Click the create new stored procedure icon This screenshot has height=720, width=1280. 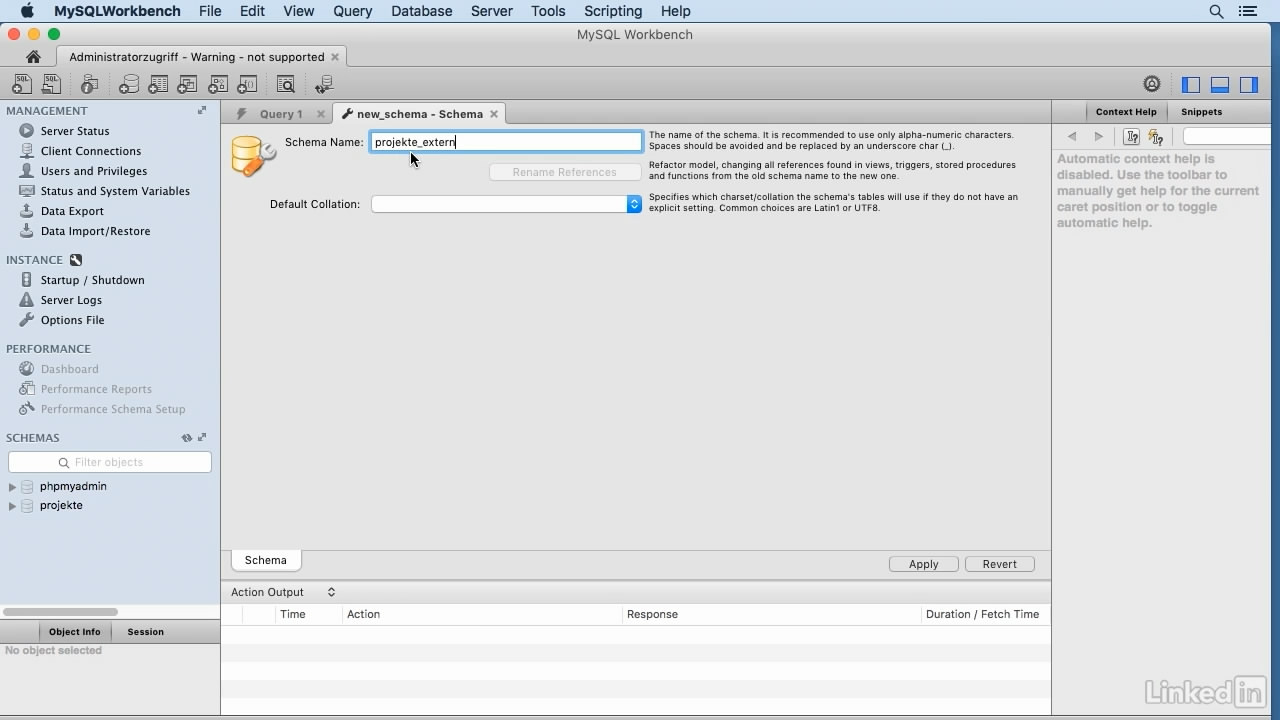[x=217, y=85]
